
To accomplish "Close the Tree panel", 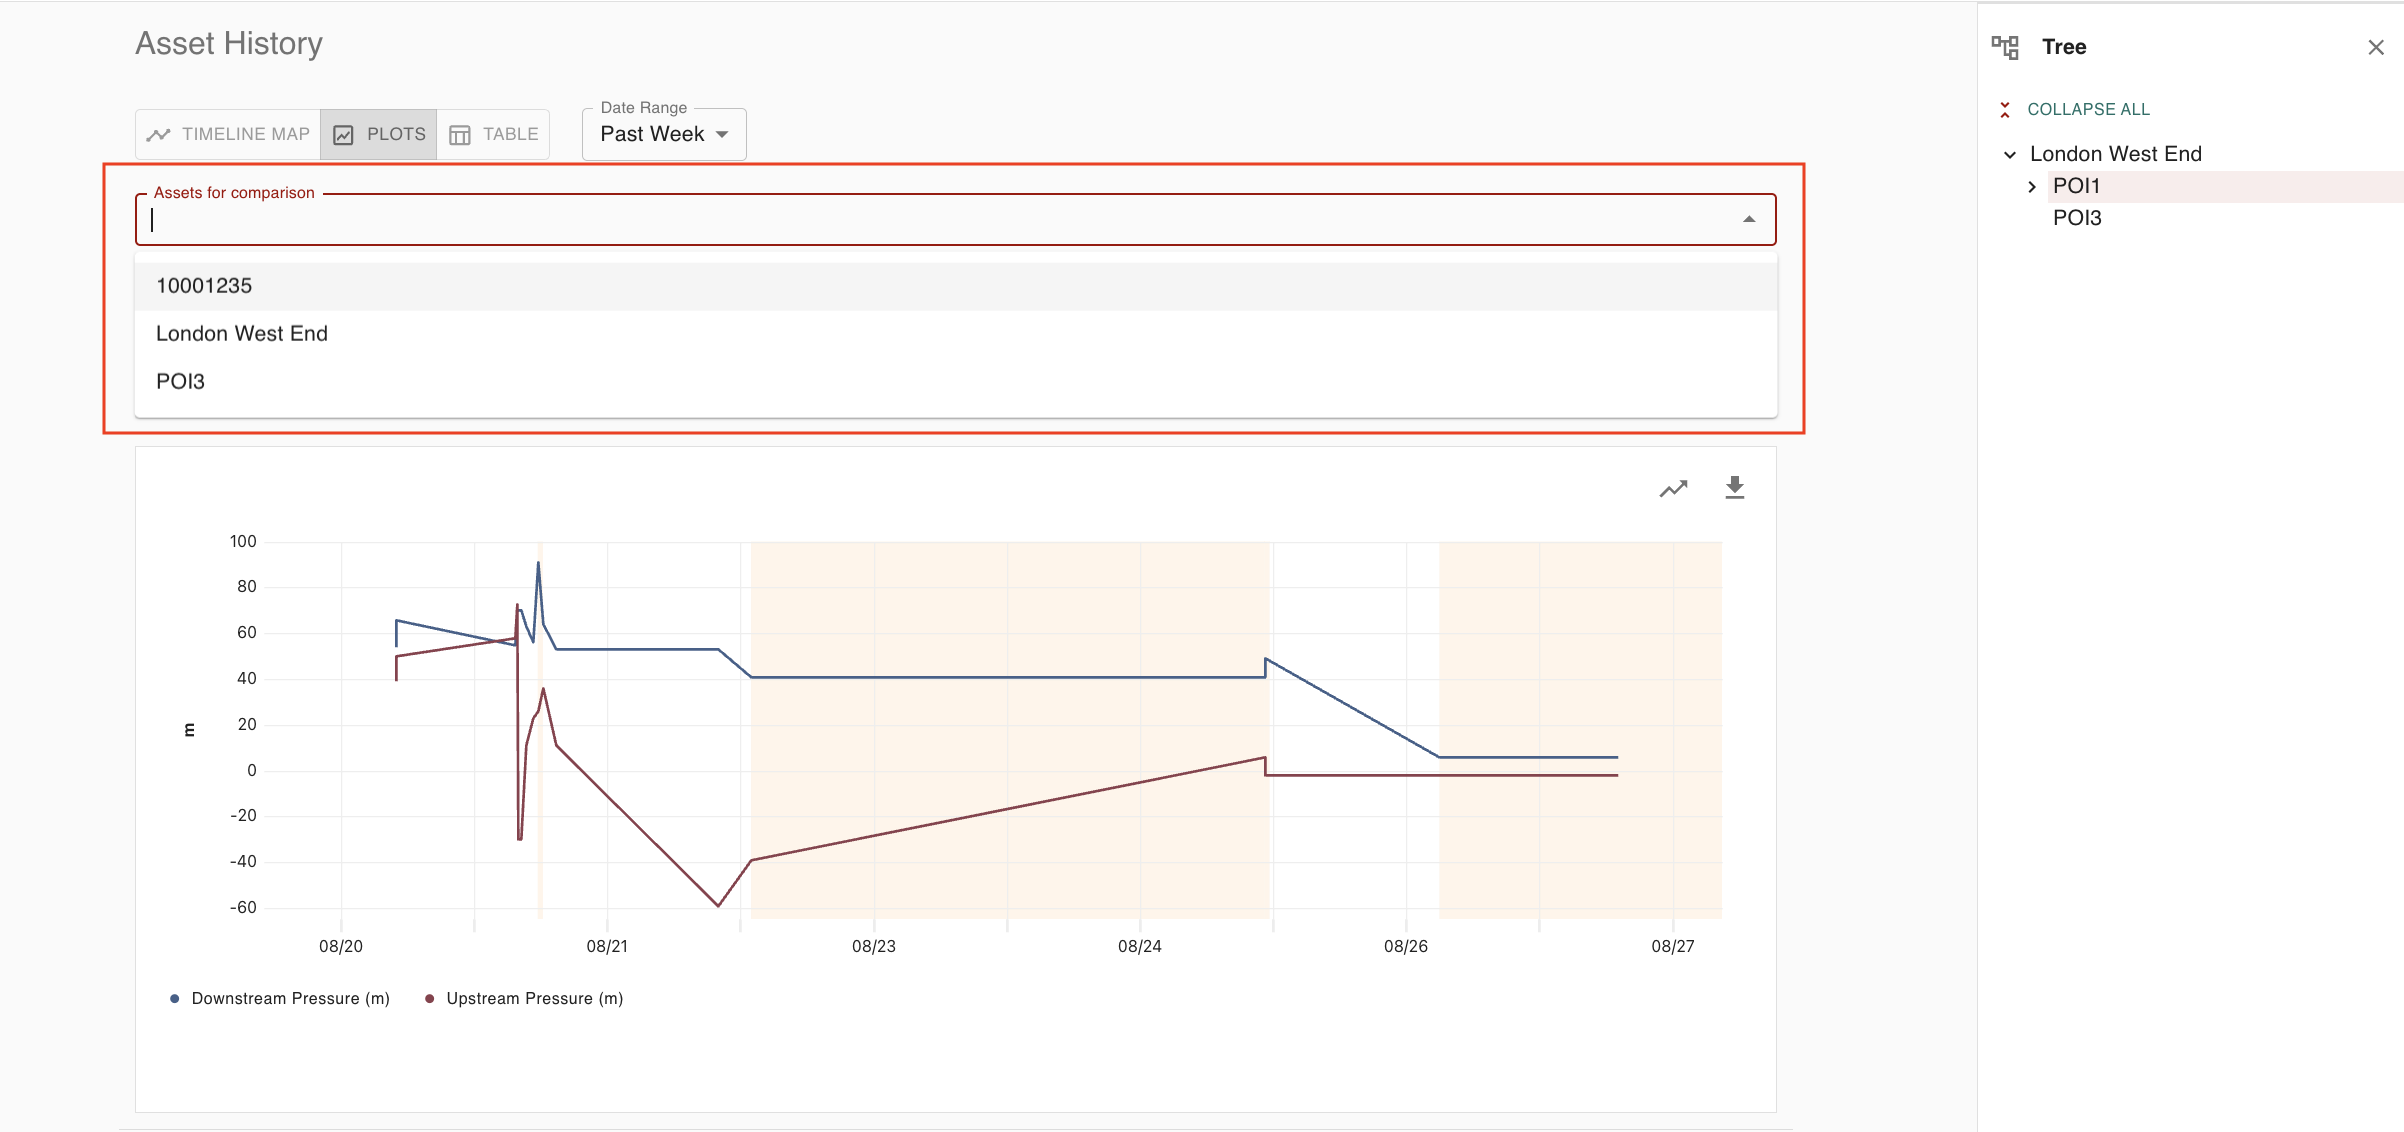I will click(2376, 47).
